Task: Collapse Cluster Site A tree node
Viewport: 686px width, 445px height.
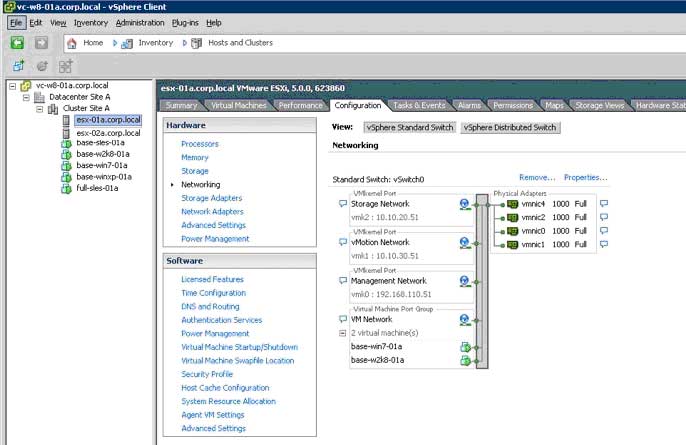Action: tap(40, 109)
